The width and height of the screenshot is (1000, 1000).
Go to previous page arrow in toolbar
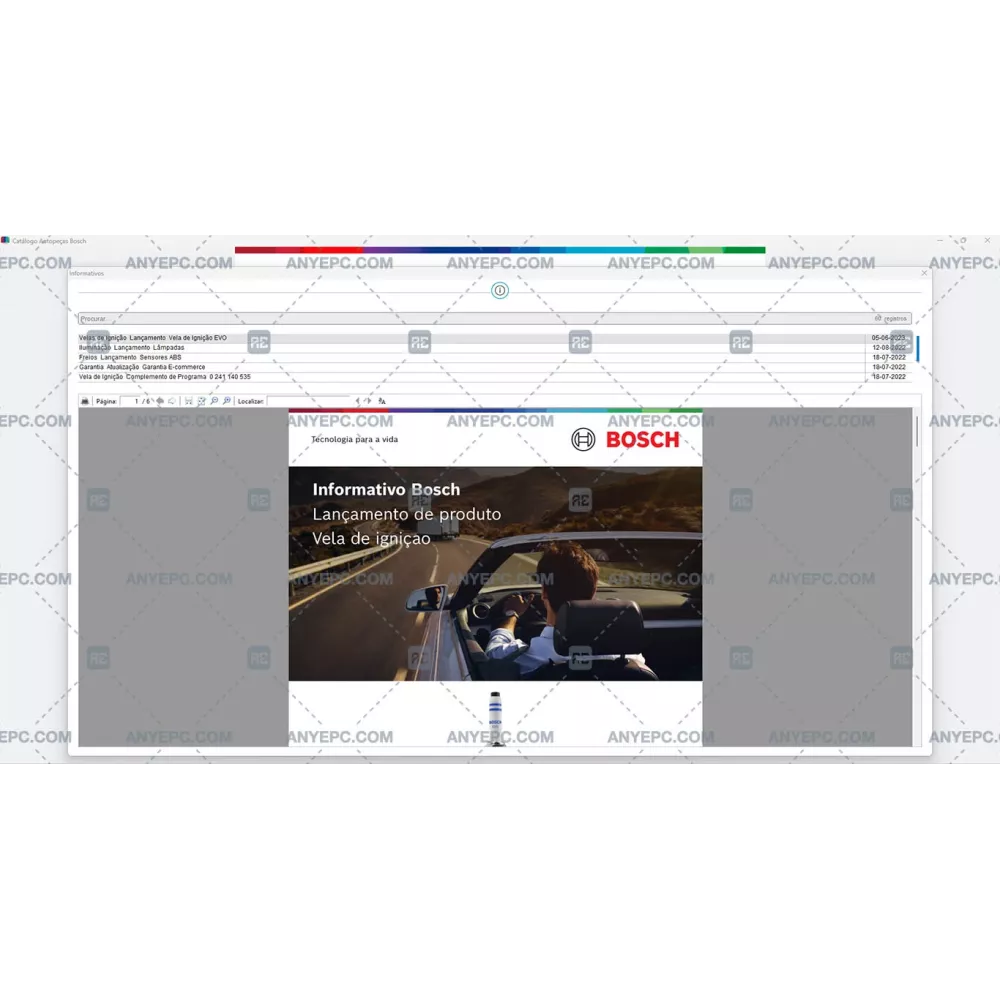pyautogui.click(x=160, y=401)
